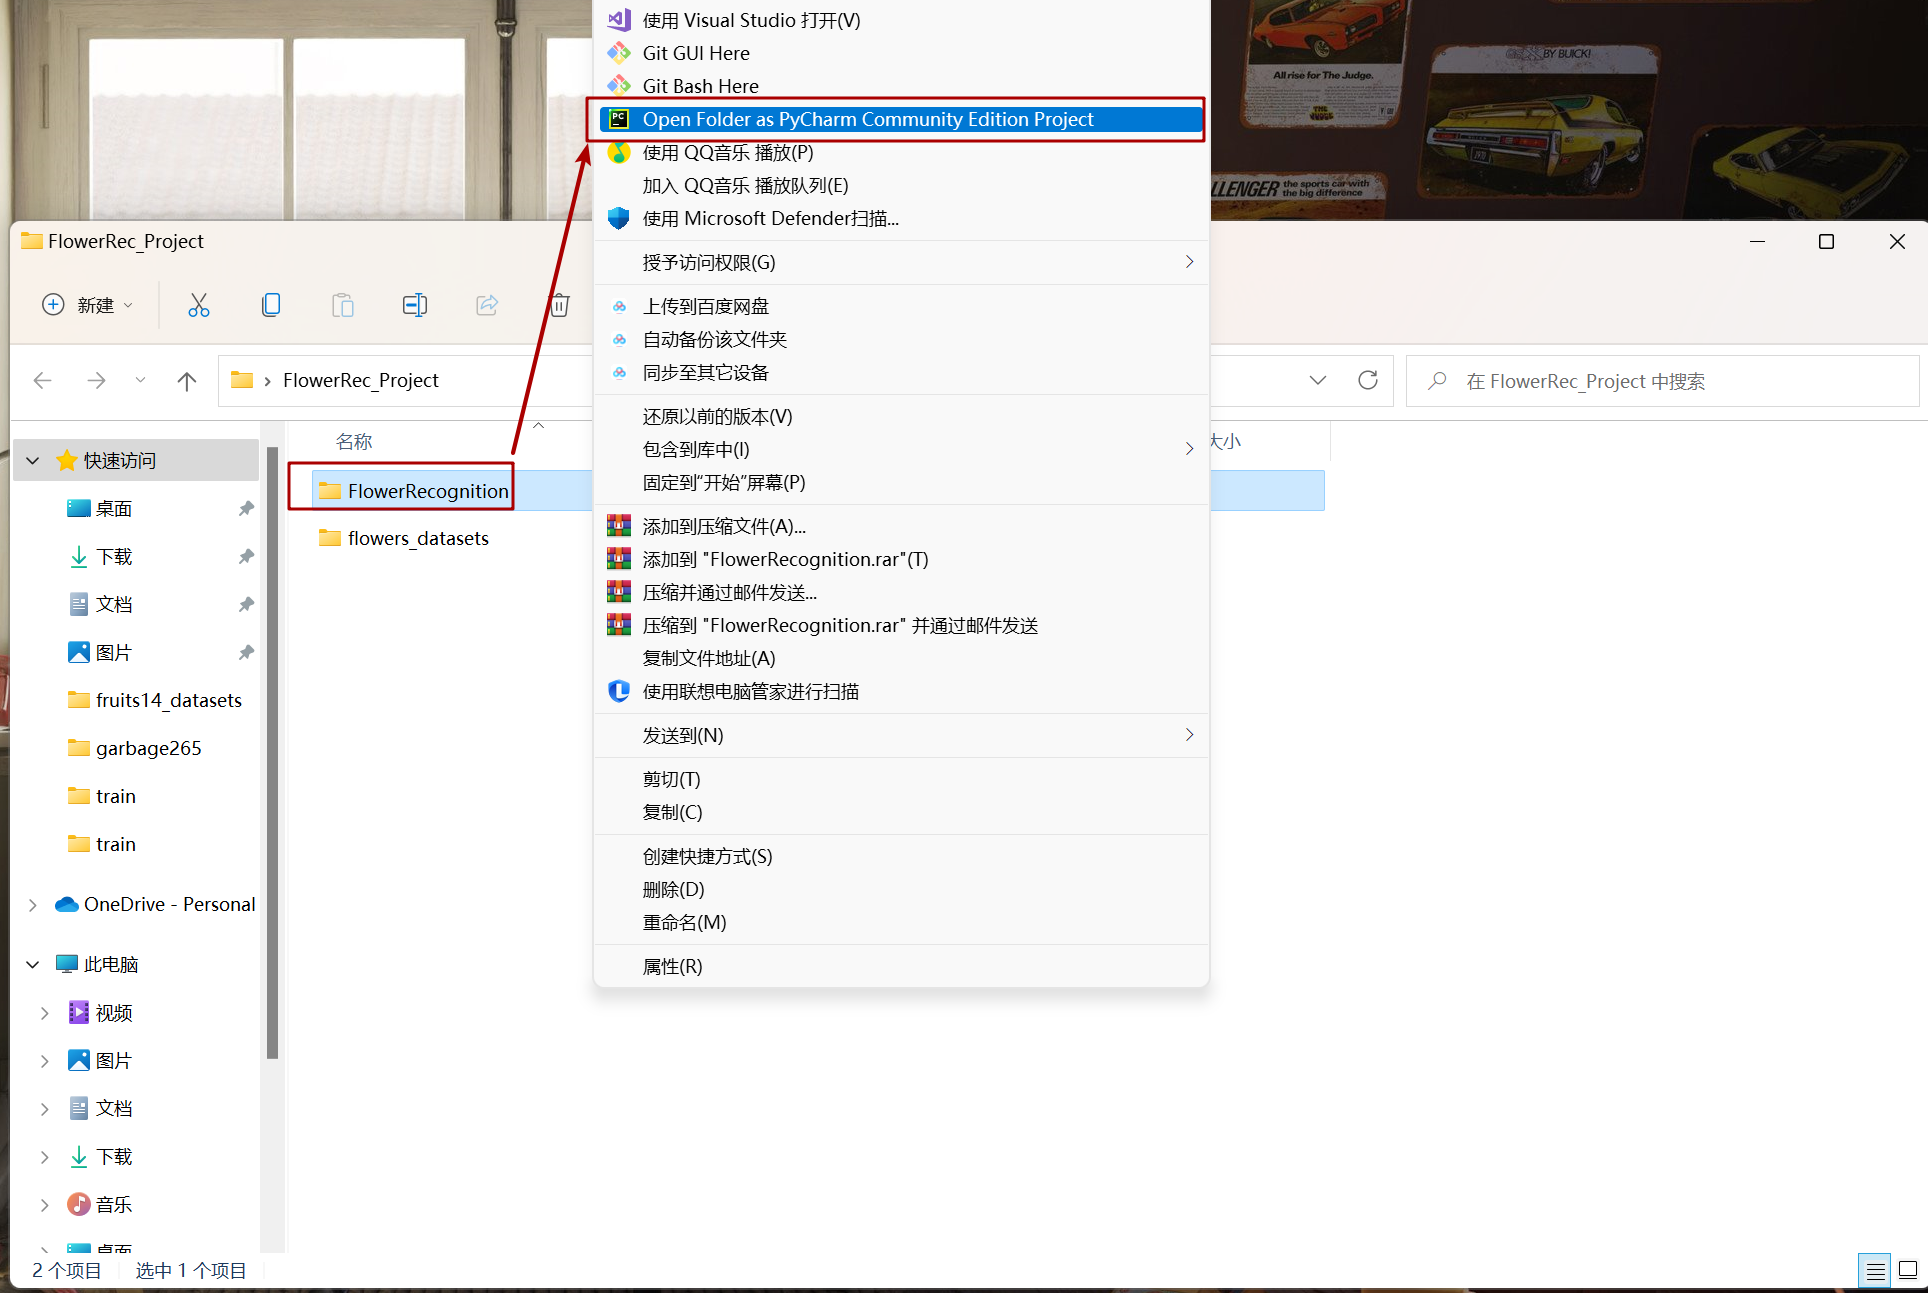Click the search box for FlowerRec_Project
The width and height of the screenshot is (1928, 1293).
point(1660,381)
